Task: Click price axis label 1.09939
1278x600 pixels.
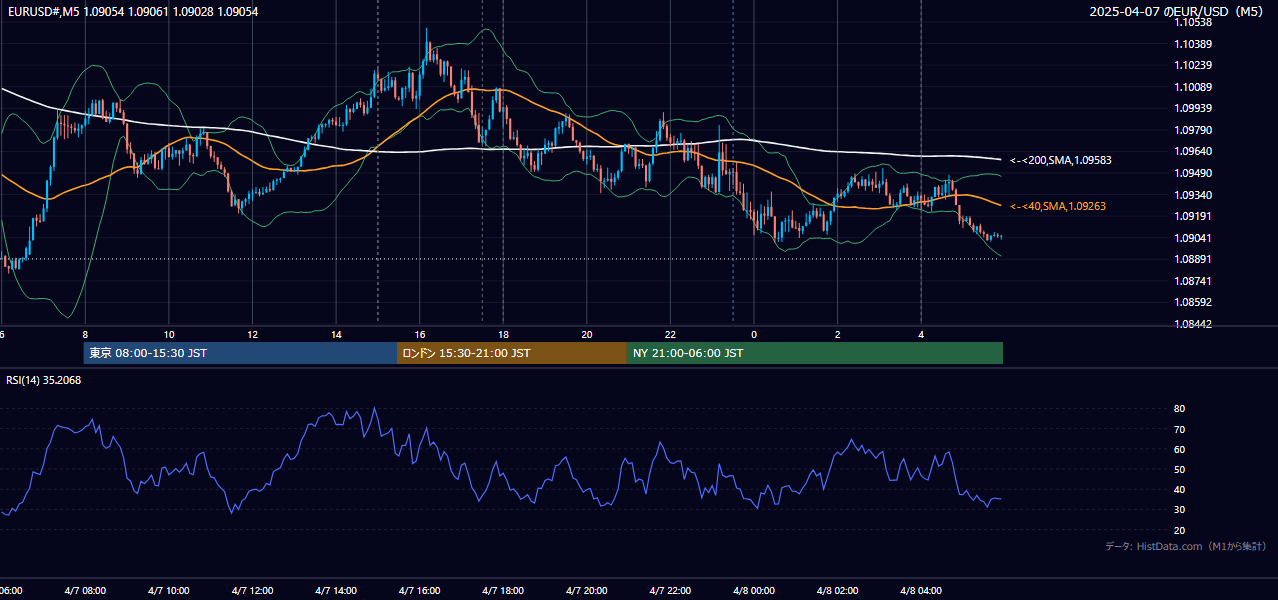Action: [1193, 108]
